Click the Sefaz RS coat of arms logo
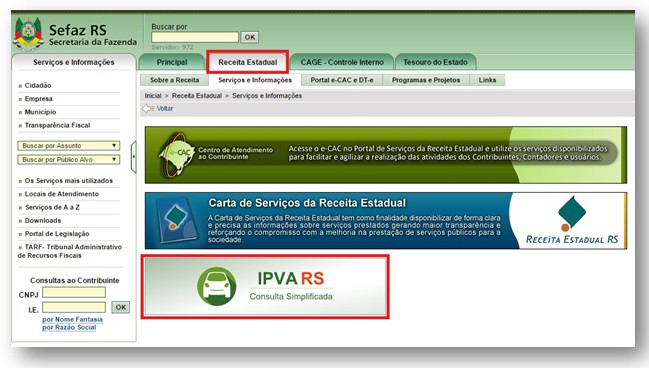Image resolution: width=649 pixels, height=368 pixels. click(x=28, y=34)
